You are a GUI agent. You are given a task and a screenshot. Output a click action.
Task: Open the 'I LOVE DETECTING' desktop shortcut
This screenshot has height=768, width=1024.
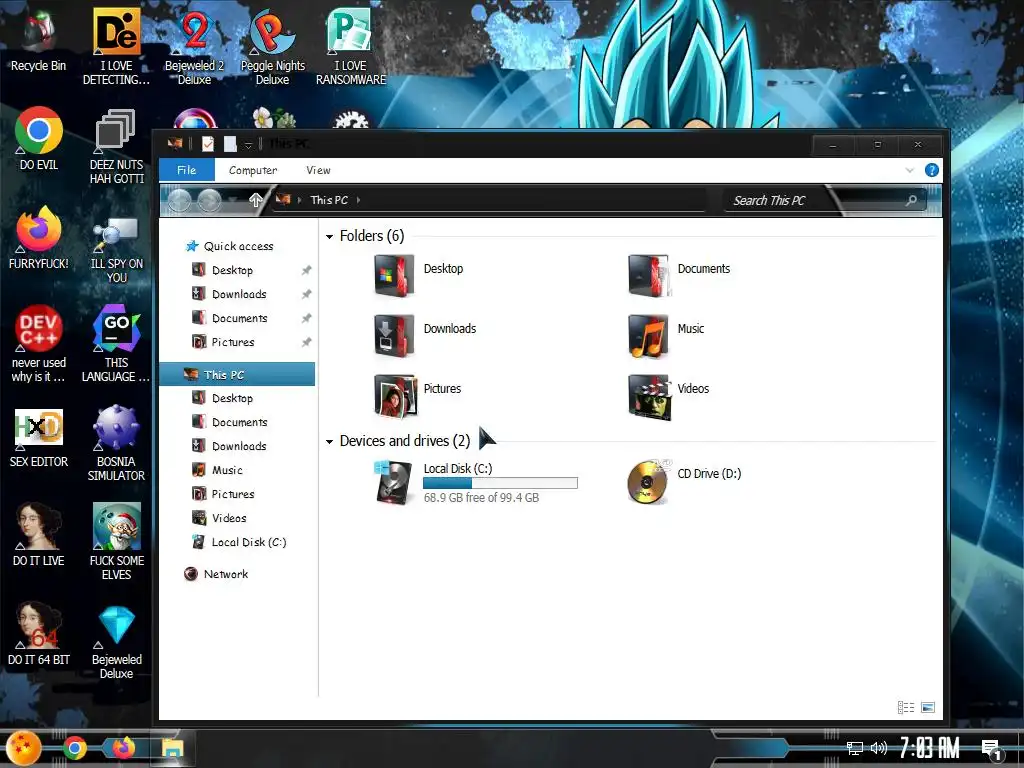(x=116, y=46)
